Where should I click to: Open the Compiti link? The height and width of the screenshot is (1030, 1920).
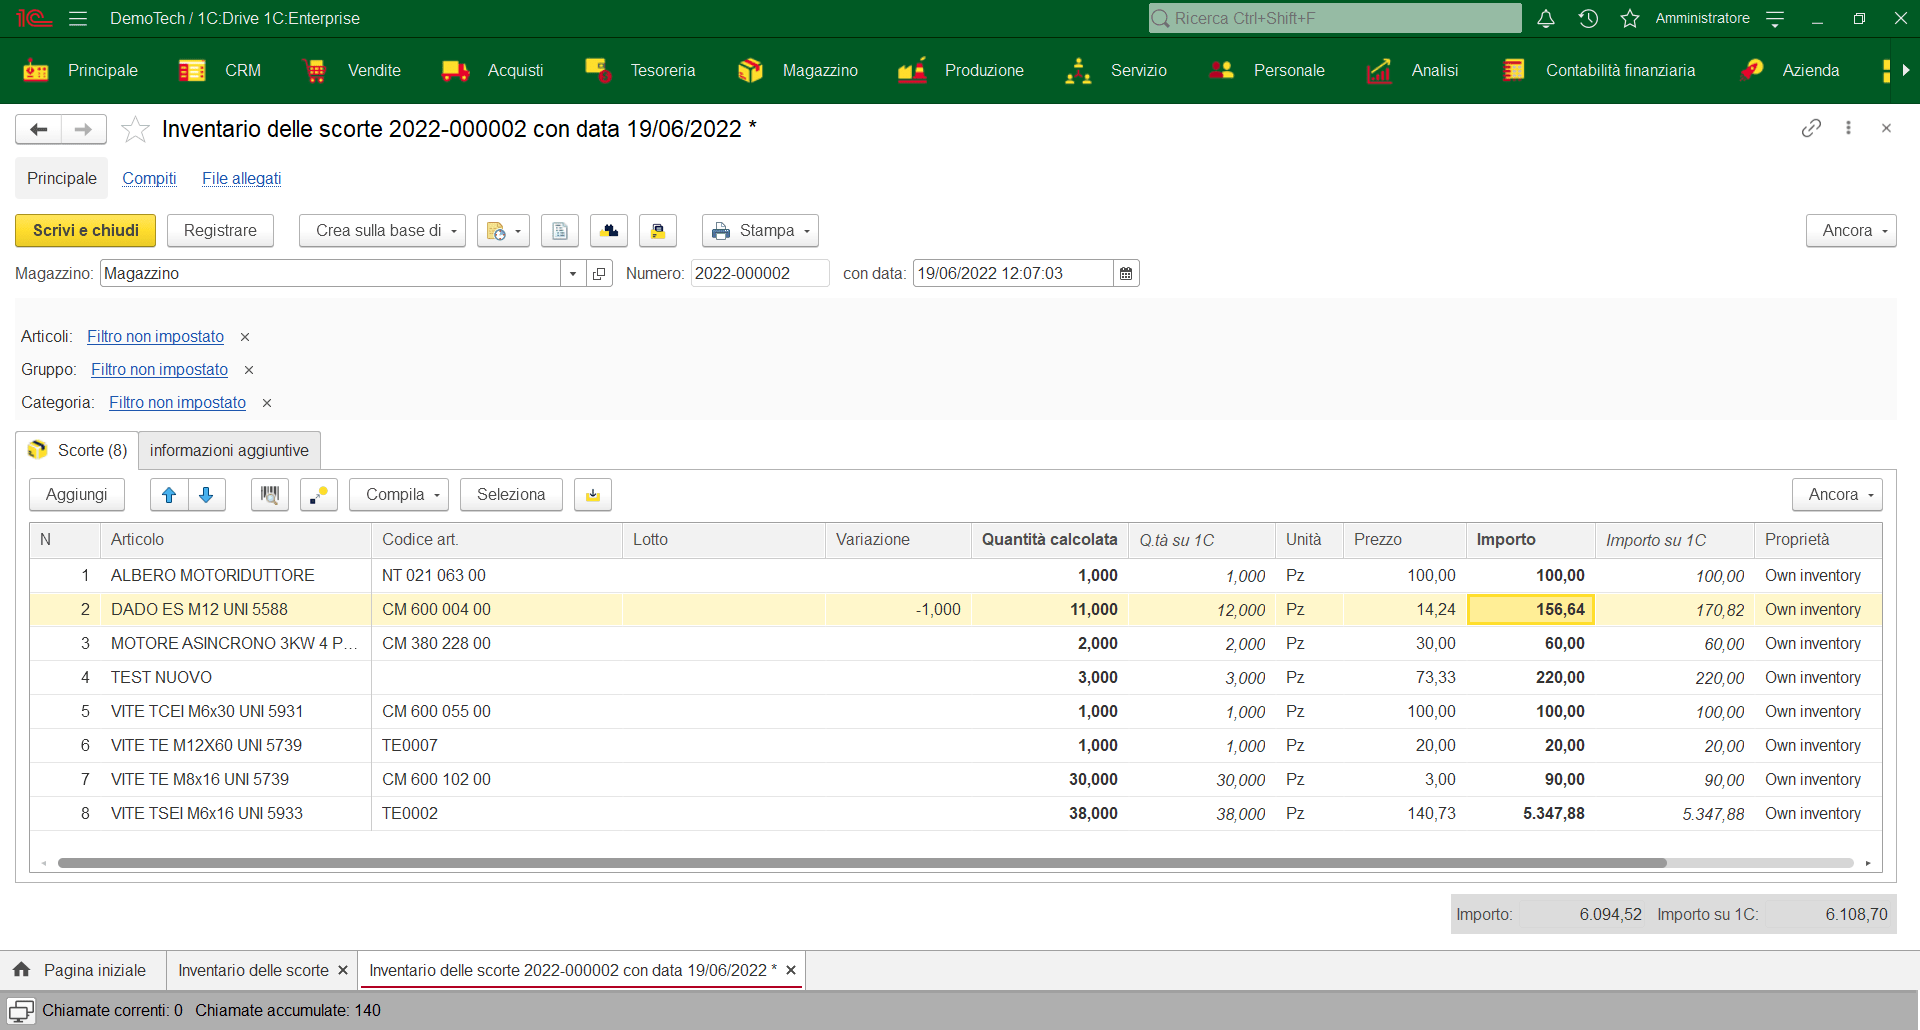point(149,179)
